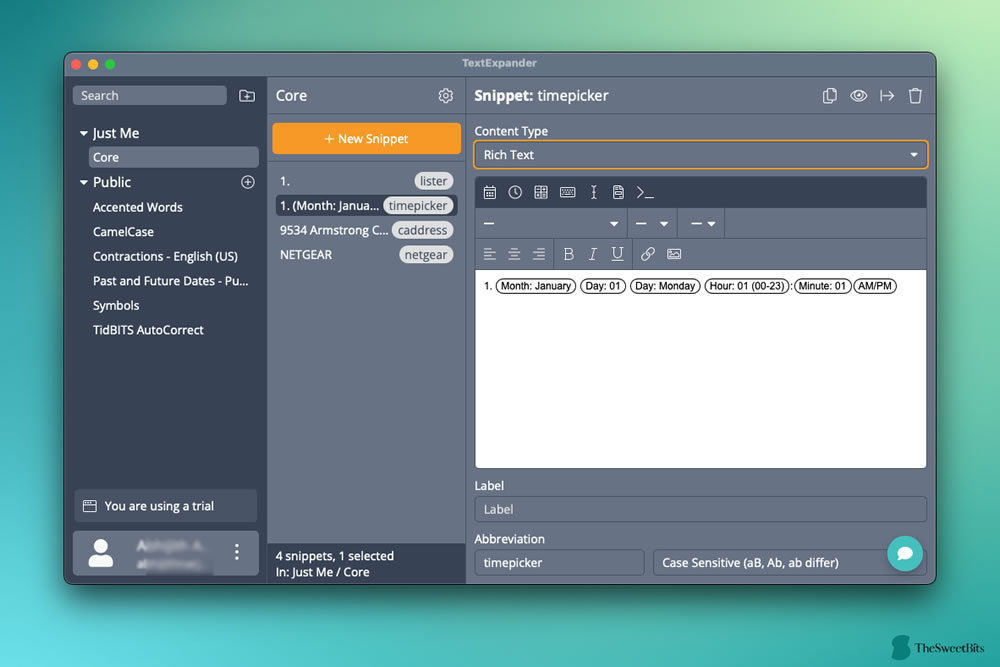The image size is (1000, 667).
Task: Insert a script snippet via the terminal prompt icon
Action: pyautogui.click(x=645, y=192)
